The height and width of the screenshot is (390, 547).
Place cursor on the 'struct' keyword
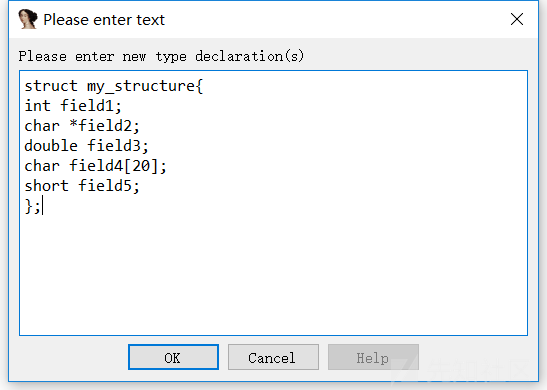51,86
